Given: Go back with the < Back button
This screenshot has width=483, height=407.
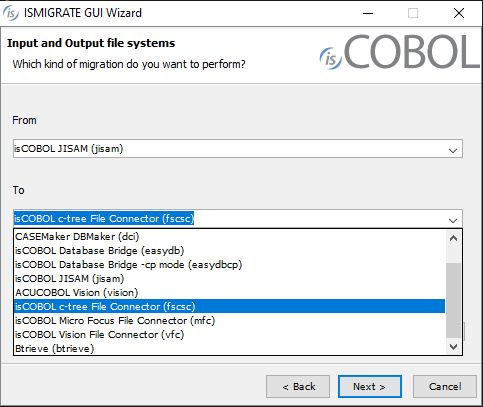Looking at the screenshot, I should point(298,387).
